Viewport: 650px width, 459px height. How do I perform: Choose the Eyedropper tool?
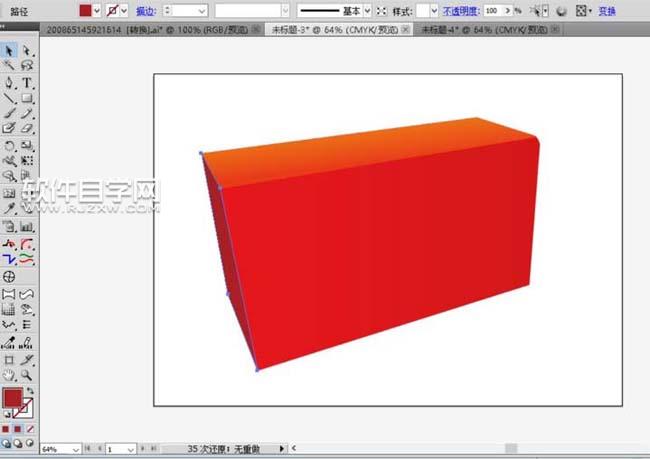coord(9,208)
